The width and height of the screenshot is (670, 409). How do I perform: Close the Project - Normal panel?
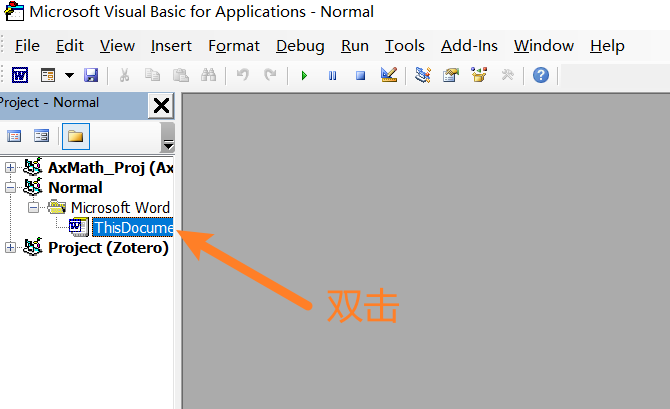161,106
